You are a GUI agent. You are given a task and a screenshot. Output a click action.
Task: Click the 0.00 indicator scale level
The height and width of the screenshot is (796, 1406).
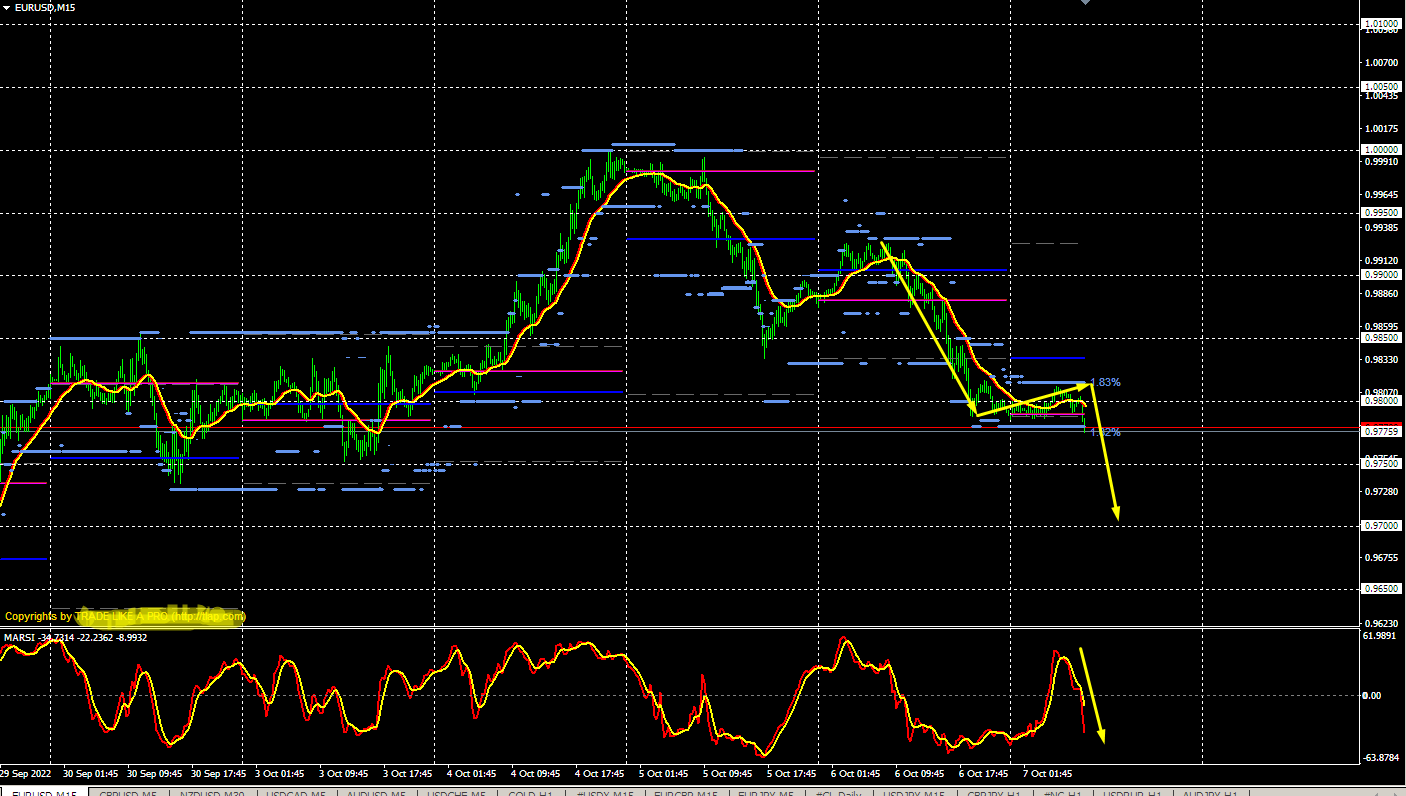(1372, 696)
